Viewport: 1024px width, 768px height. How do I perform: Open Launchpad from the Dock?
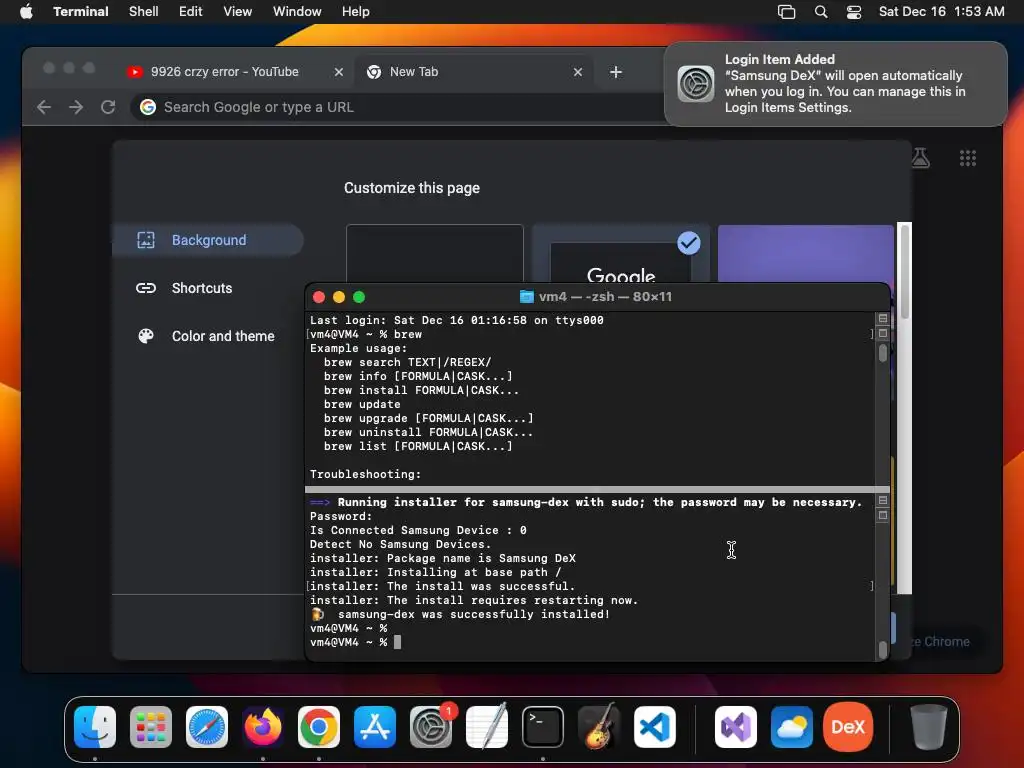tap(151, 727)
